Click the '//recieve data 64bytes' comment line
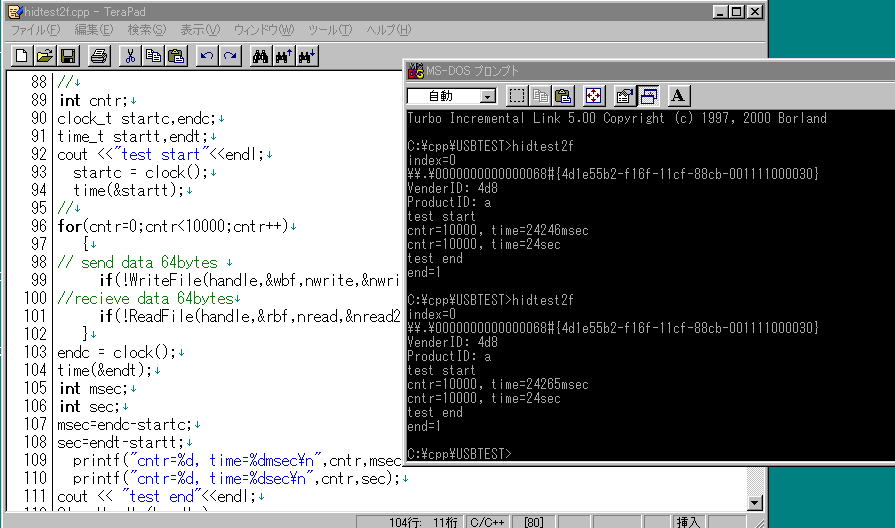This screenshot has width=895, height=528. [x=146, y=299]
